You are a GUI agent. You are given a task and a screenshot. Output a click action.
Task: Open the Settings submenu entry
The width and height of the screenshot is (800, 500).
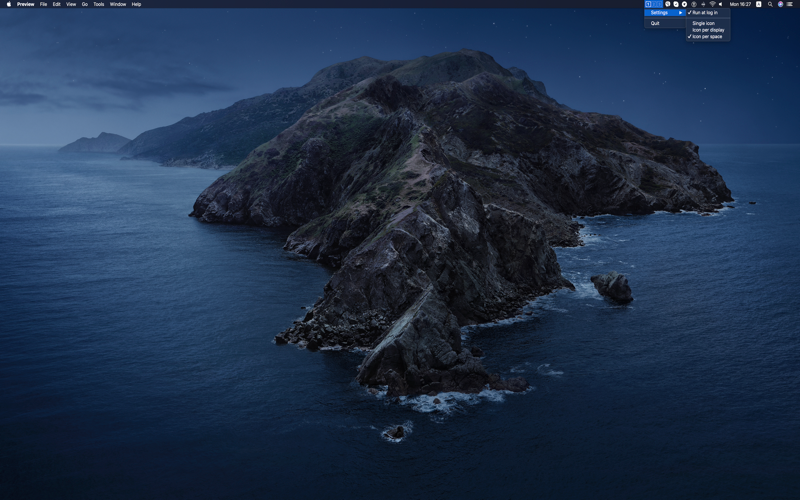tap(665, 12)
